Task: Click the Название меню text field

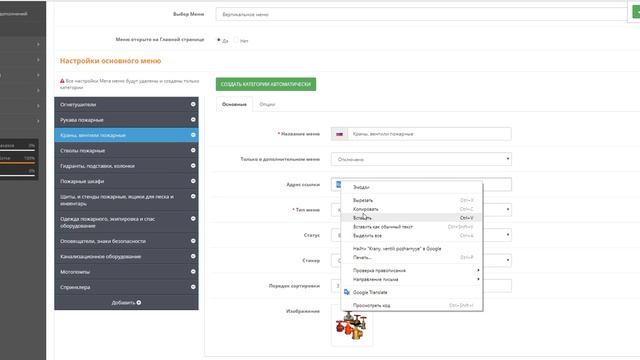Action: pyautogui.click(x=429, y=134)
